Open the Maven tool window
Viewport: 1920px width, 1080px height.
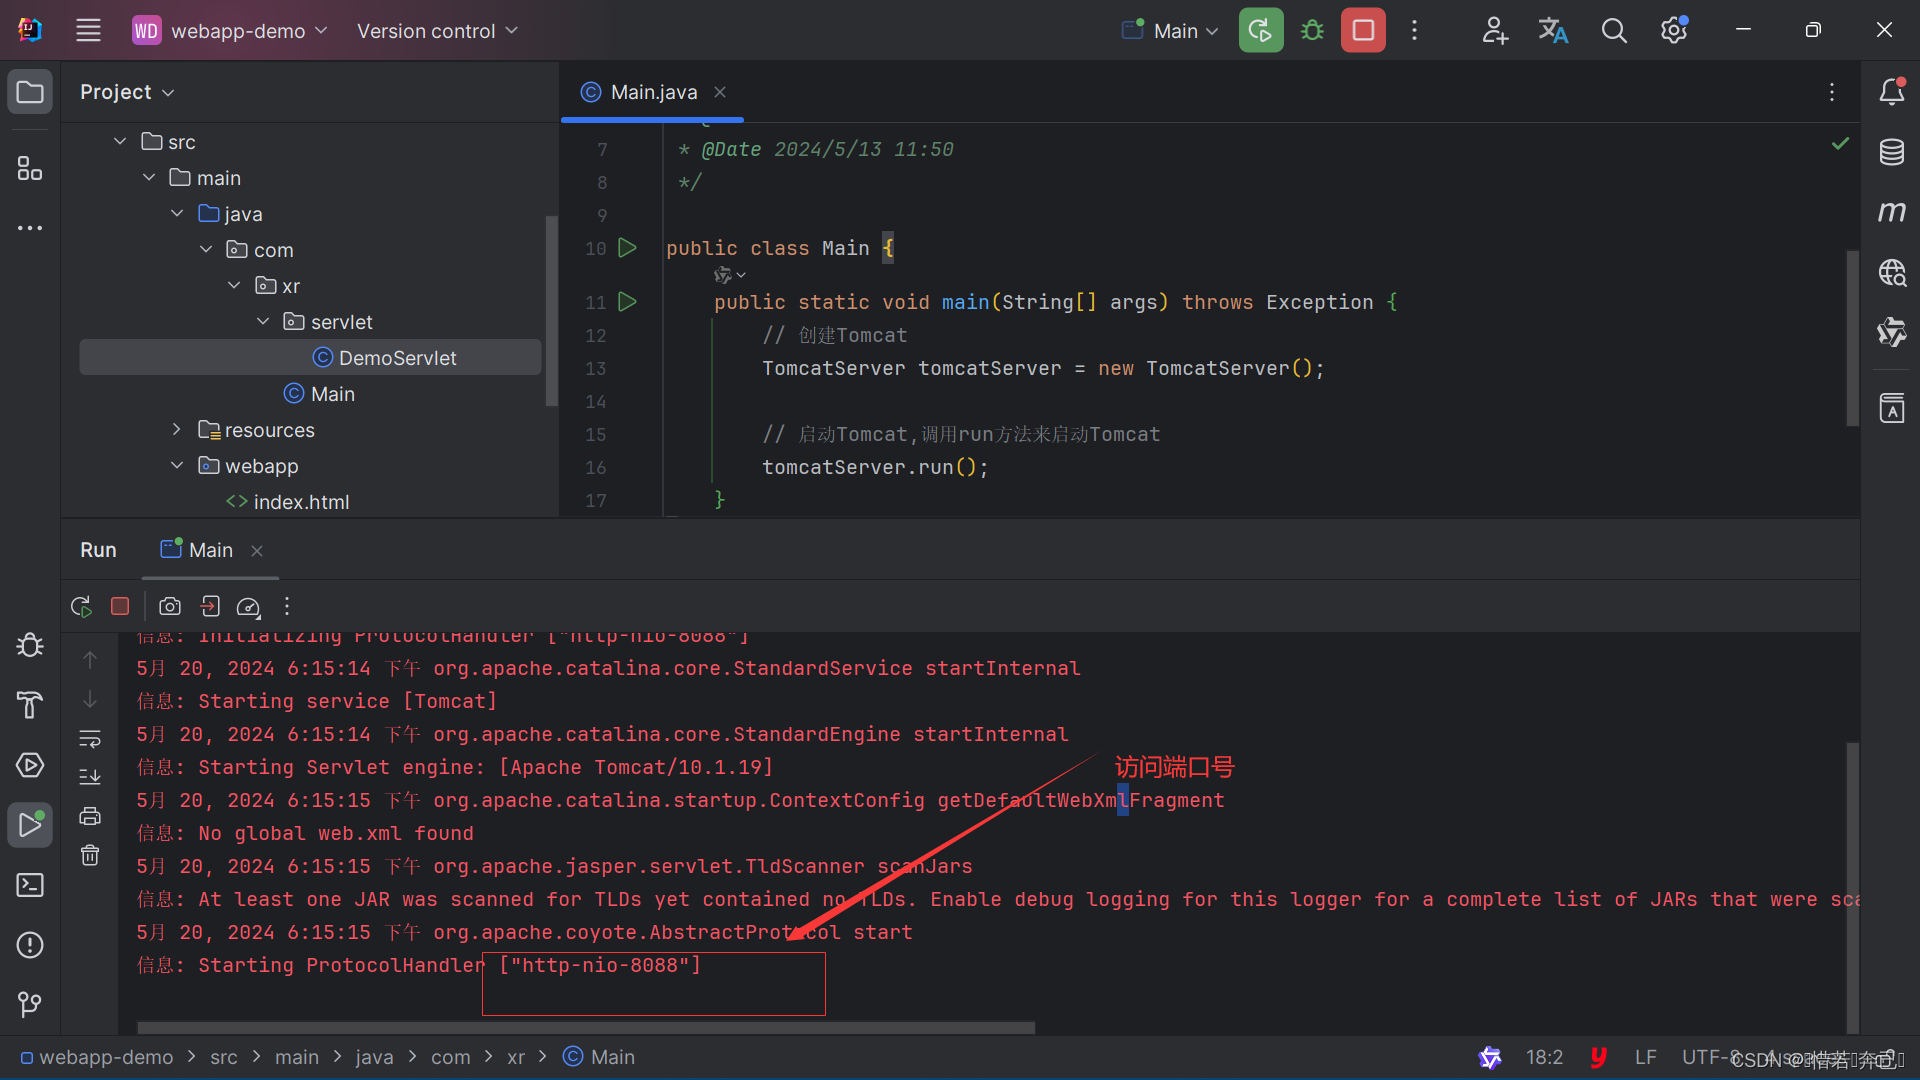coord(1891,212)
